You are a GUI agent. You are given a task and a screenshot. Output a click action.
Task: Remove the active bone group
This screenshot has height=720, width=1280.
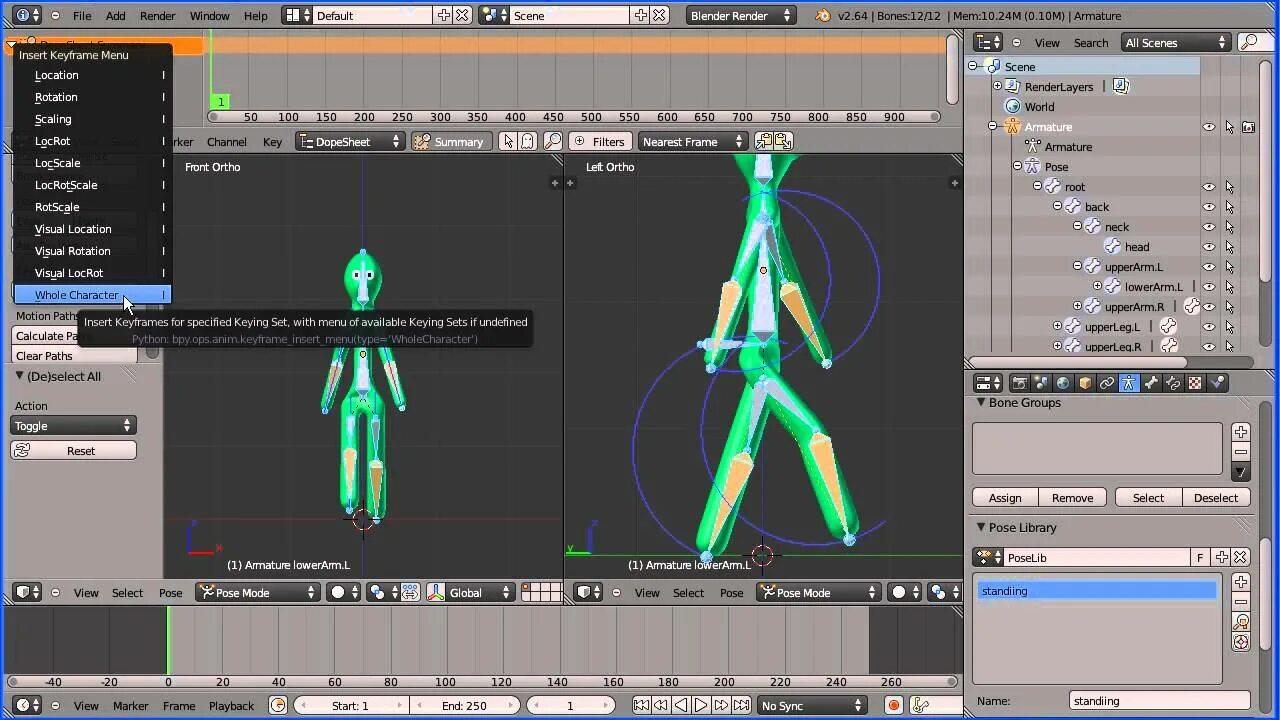[x=1241, y=452]
